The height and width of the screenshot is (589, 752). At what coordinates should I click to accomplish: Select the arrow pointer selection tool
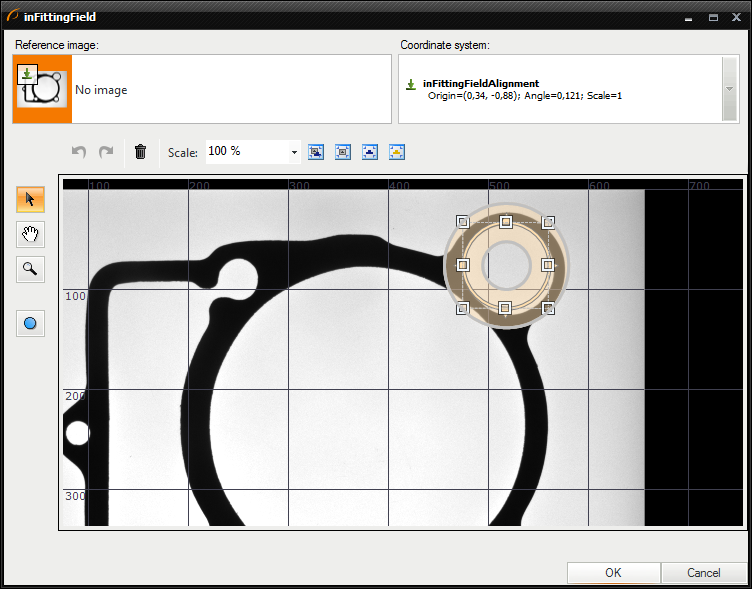pos(30,199)
